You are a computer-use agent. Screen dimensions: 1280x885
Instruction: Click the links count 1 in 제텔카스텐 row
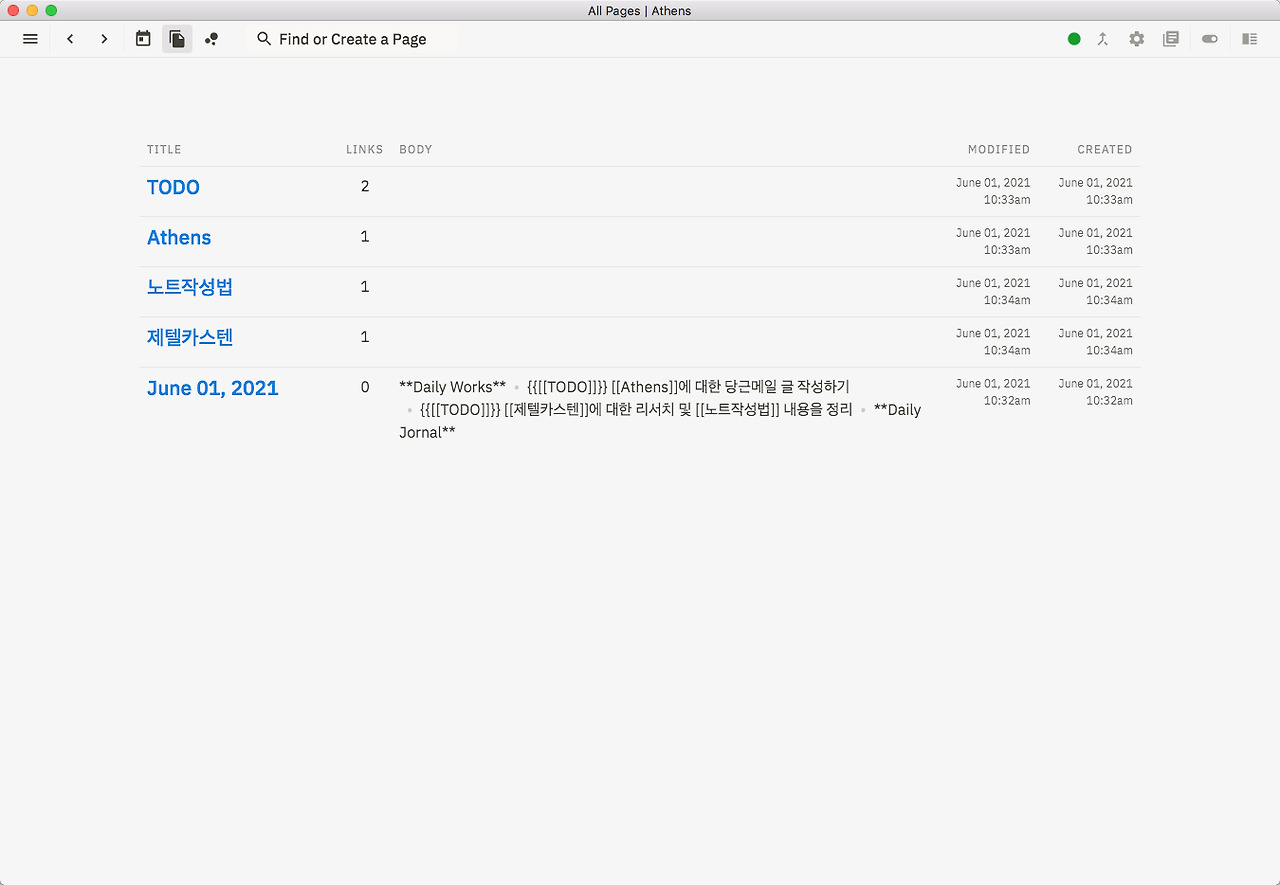coord(365,336)
